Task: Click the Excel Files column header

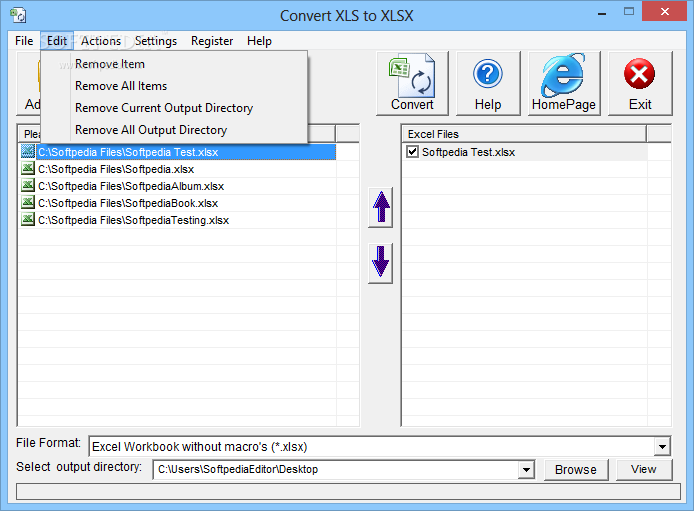Action: coord(524,134)
